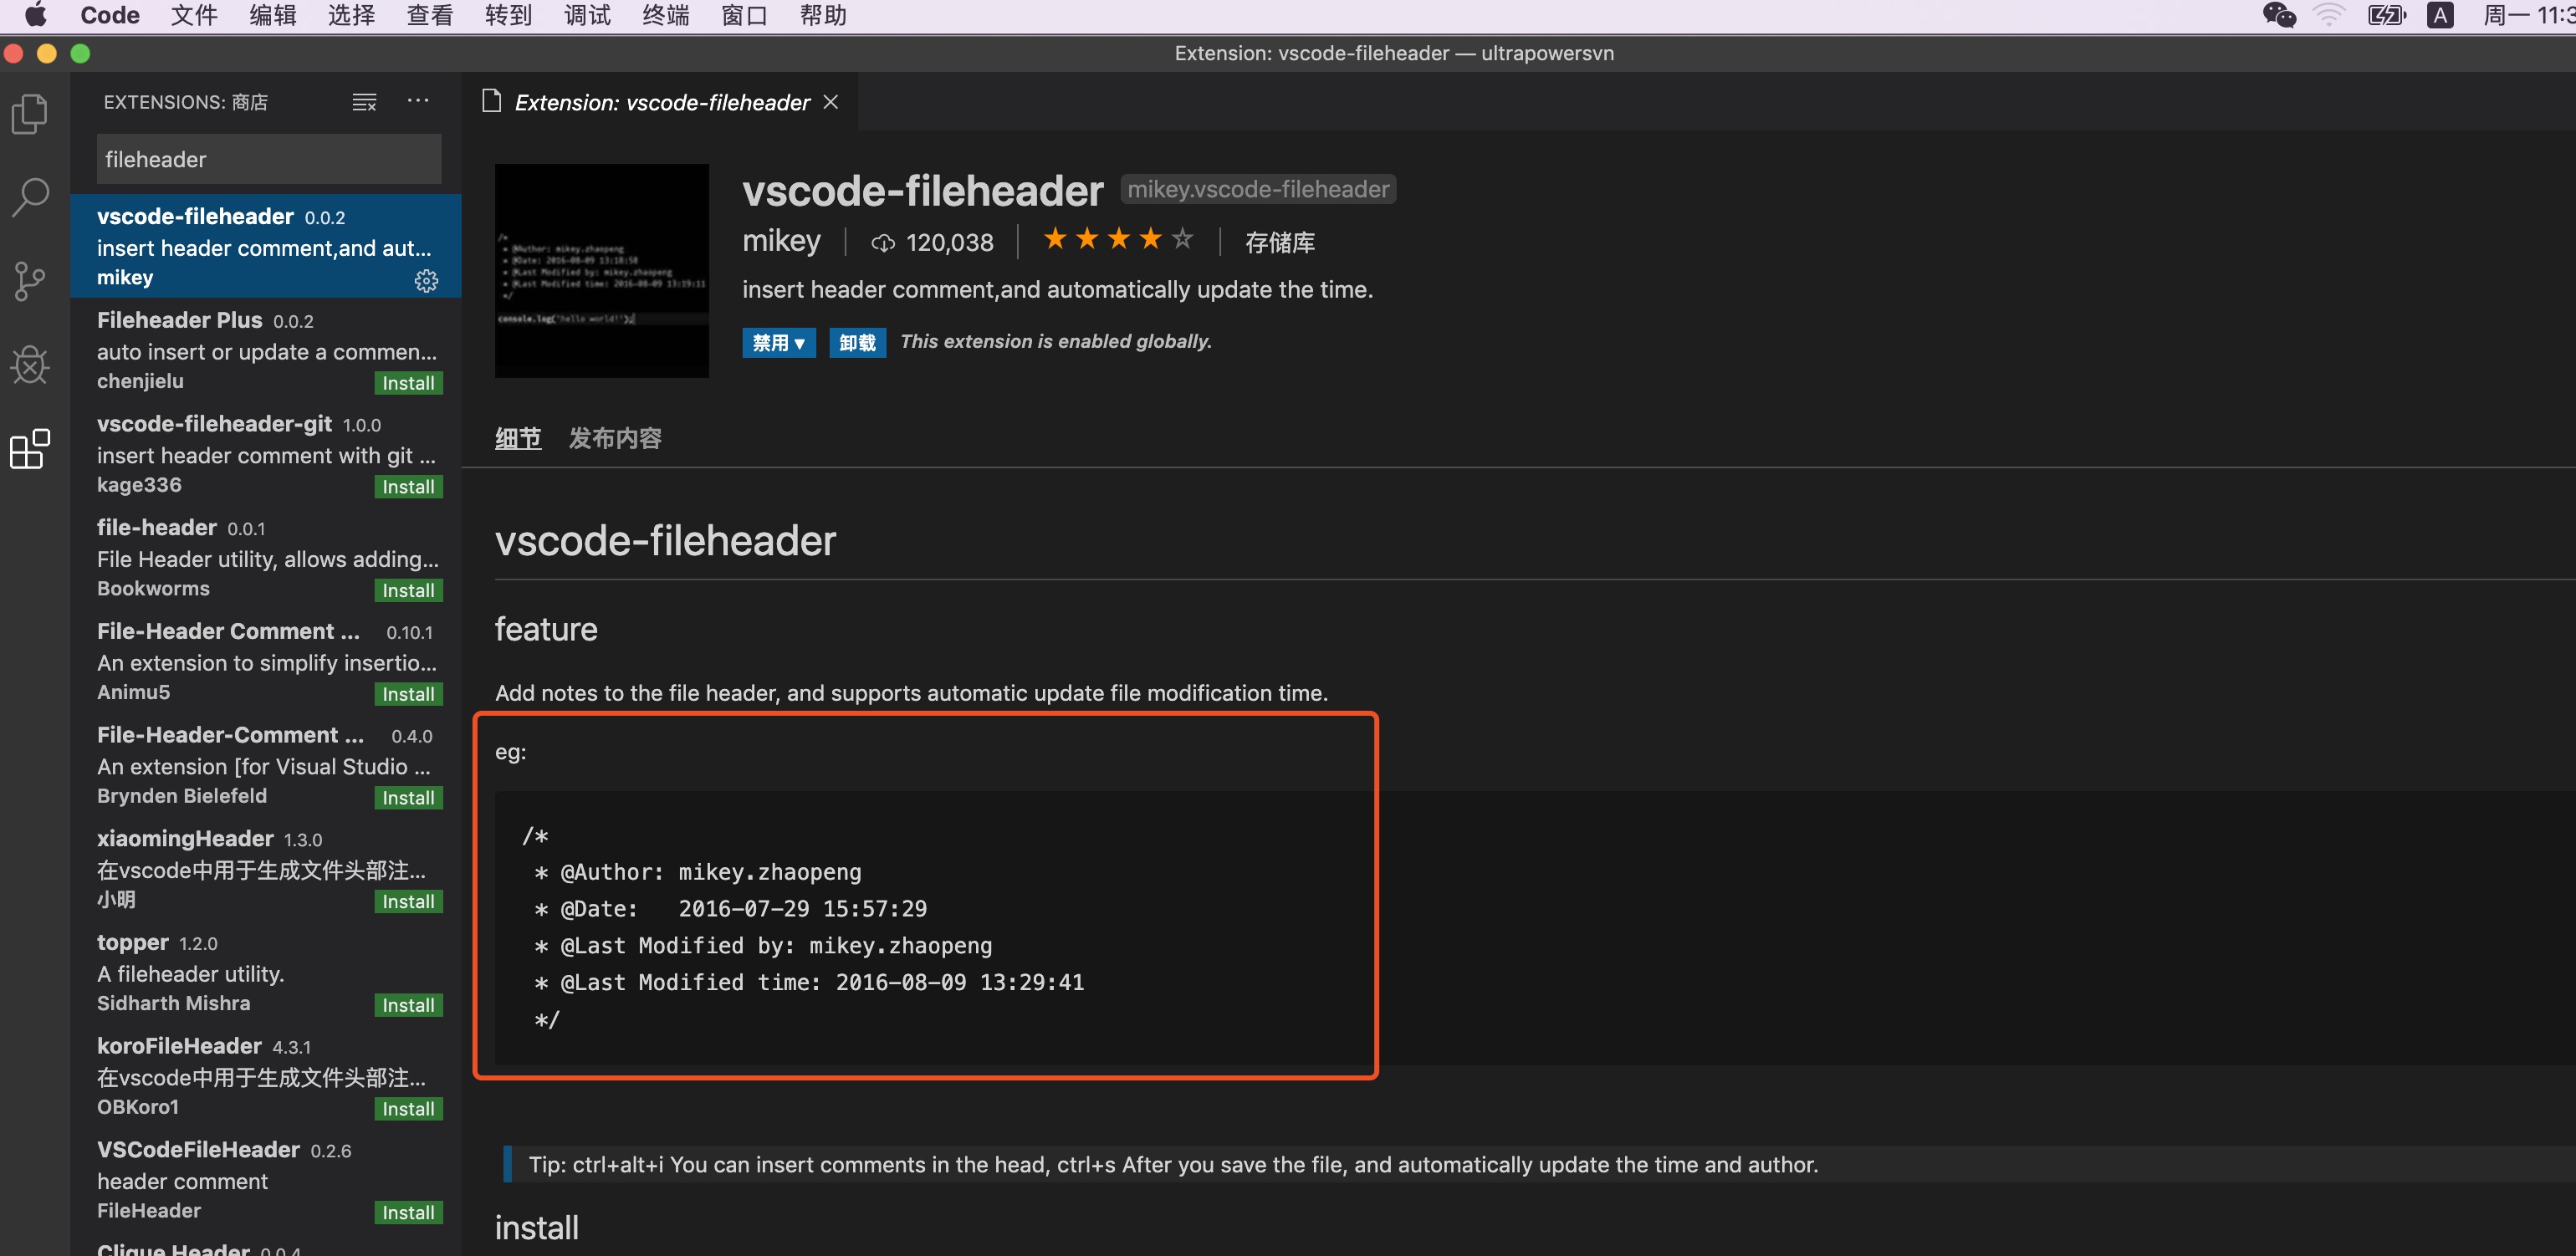Click the star rating of the extension
The width and height of the screenshot is (2576, 1256).
click(1118, 239)
